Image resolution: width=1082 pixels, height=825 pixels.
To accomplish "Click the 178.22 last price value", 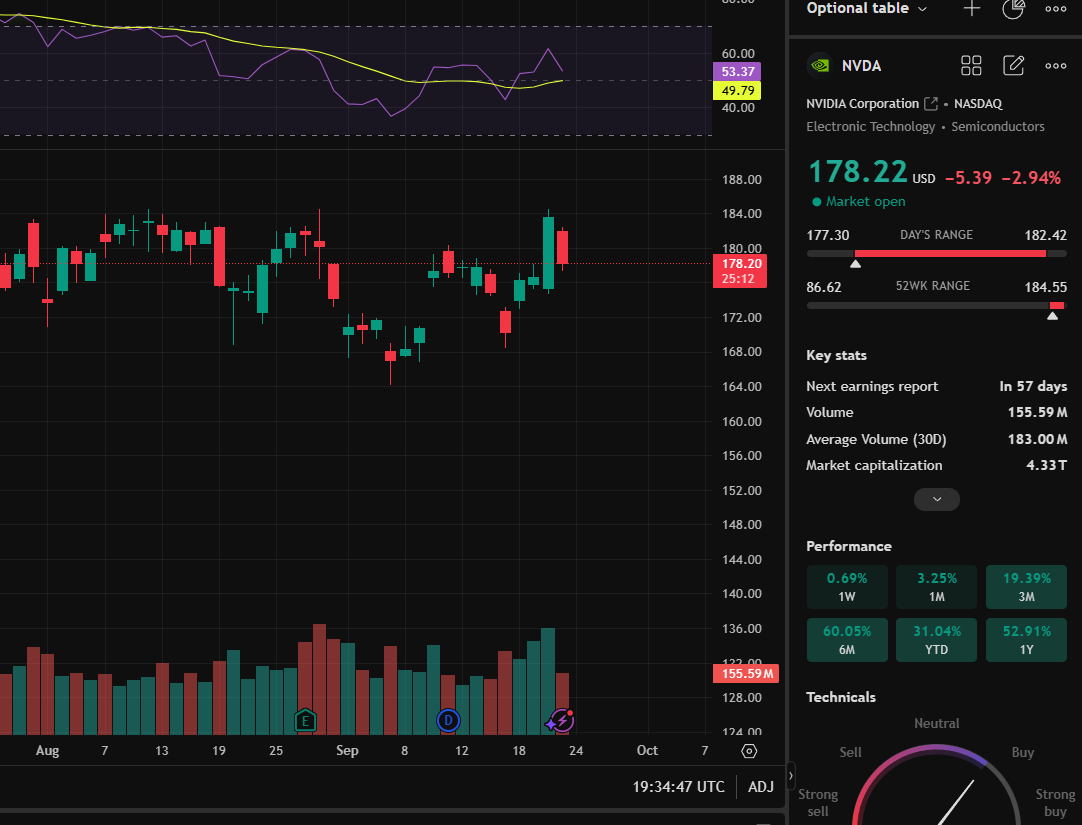I will tap(857, 172).
